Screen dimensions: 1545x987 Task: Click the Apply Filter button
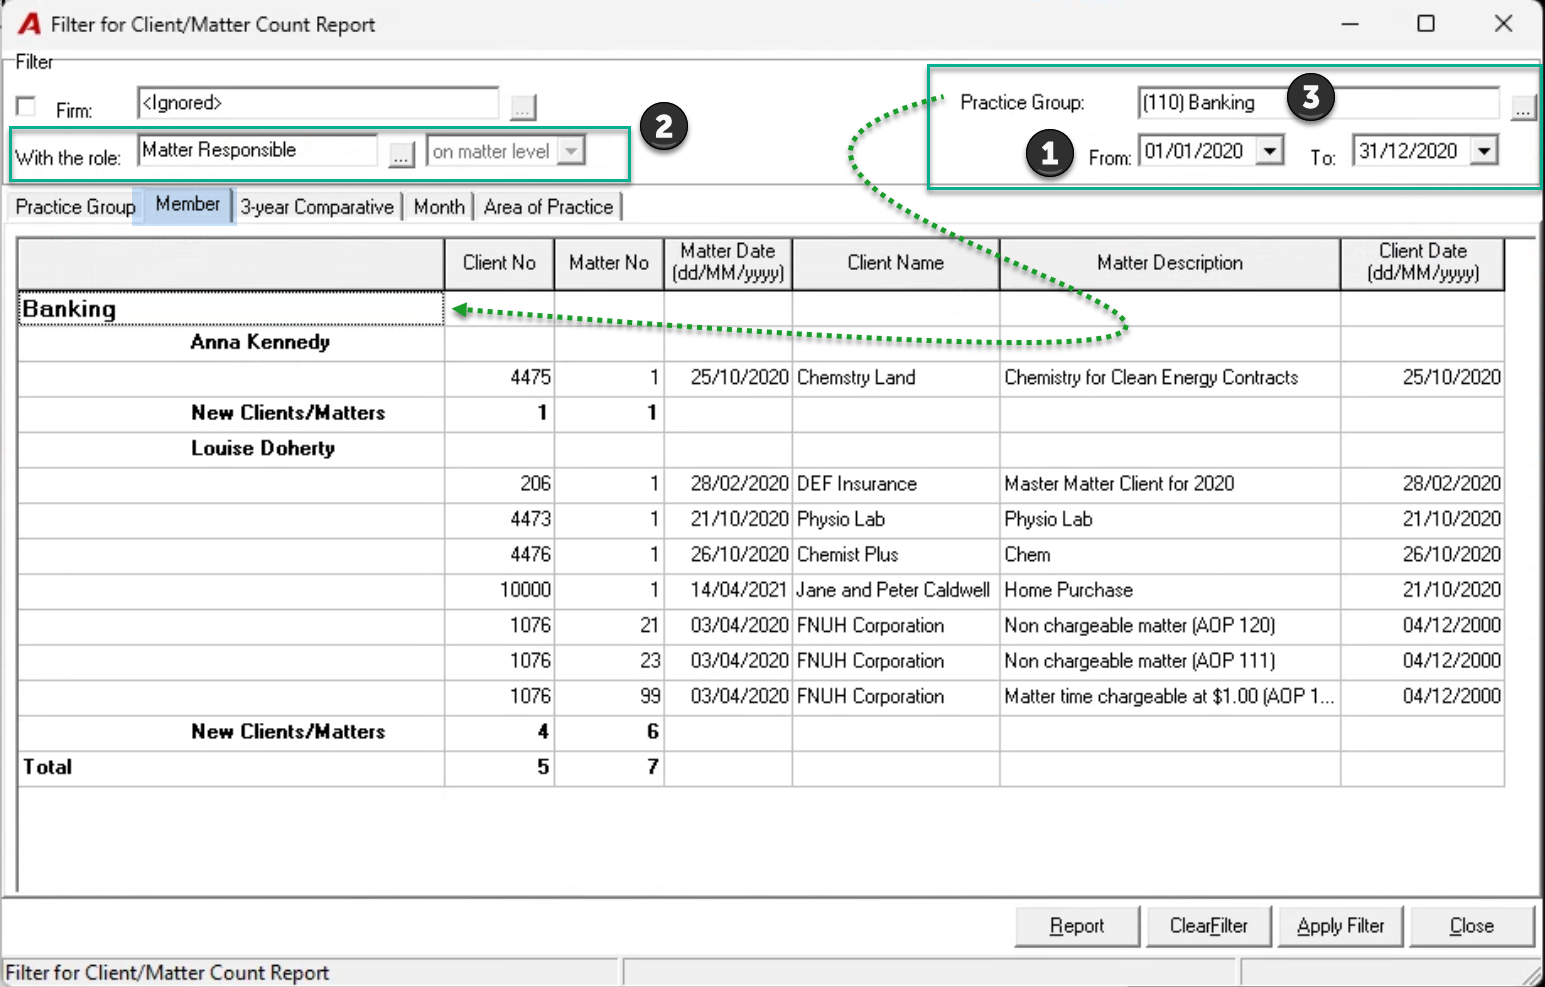pyautogui.click(x=1340, y=926)
